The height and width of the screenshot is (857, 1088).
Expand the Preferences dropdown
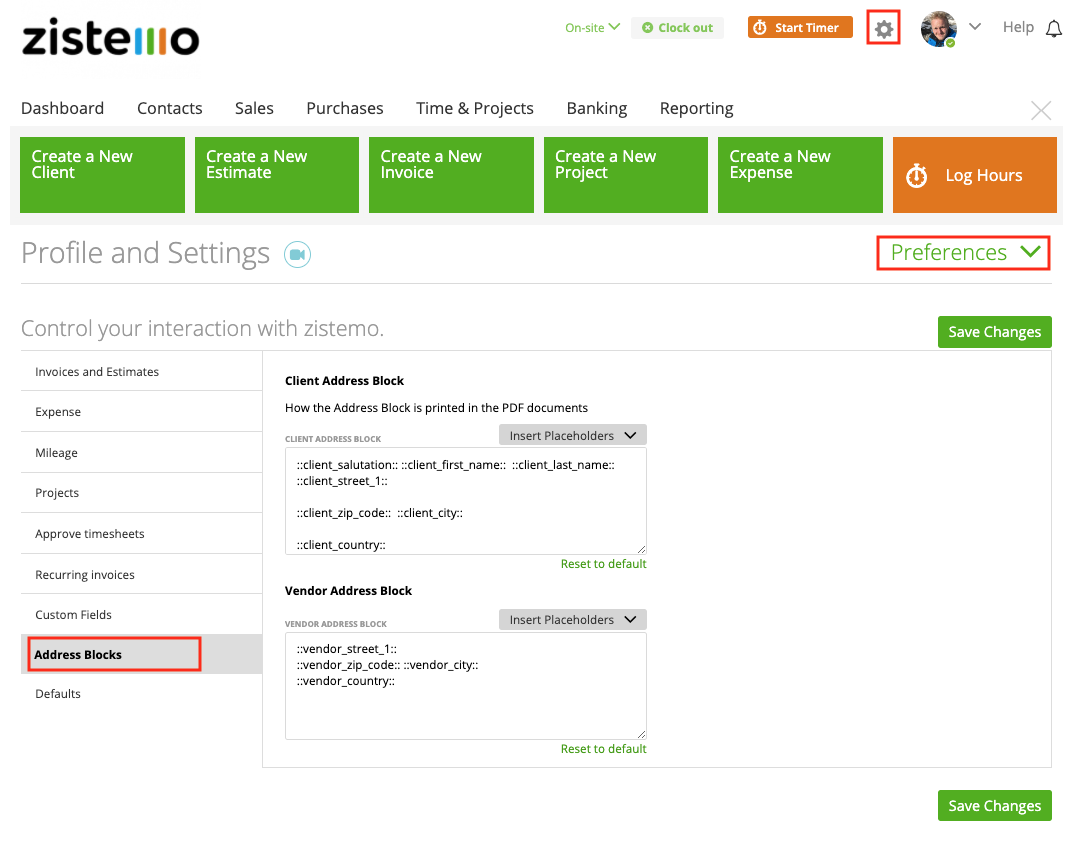tap(963, 253)
